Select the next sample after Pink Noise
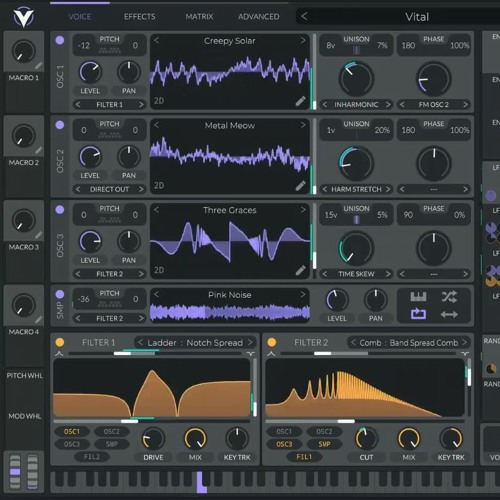 pos(303,294)
